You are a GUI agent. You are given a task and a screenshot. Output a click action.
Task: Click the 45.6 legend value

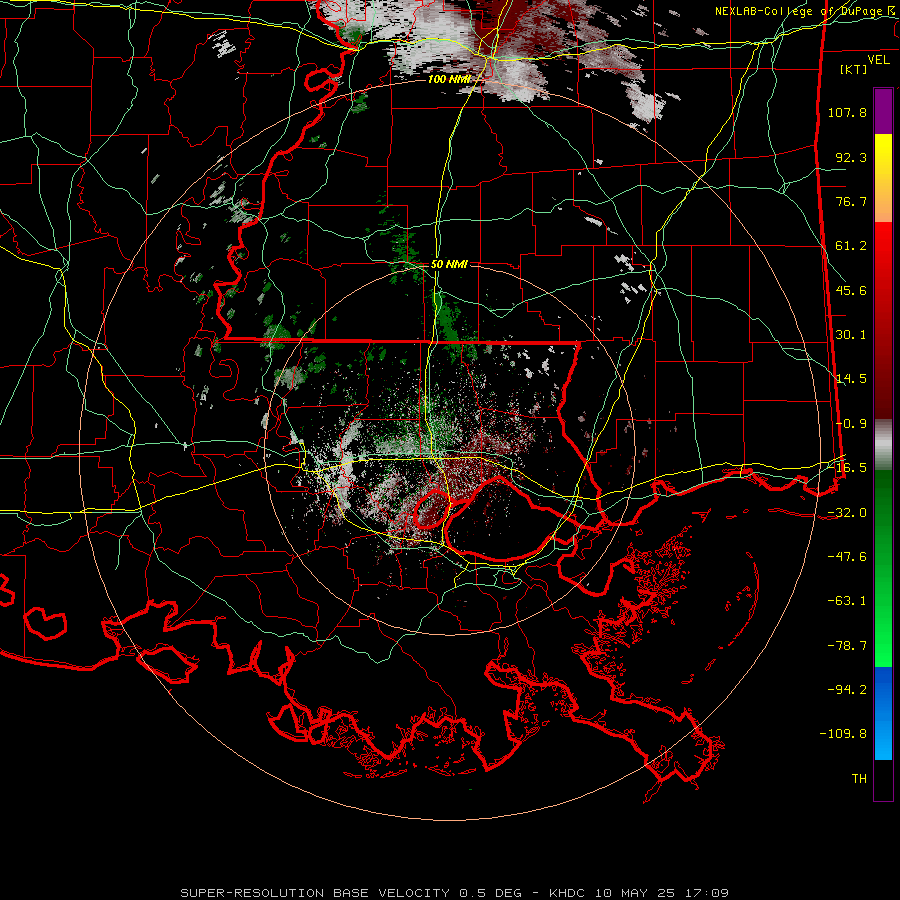click(851, 290)
